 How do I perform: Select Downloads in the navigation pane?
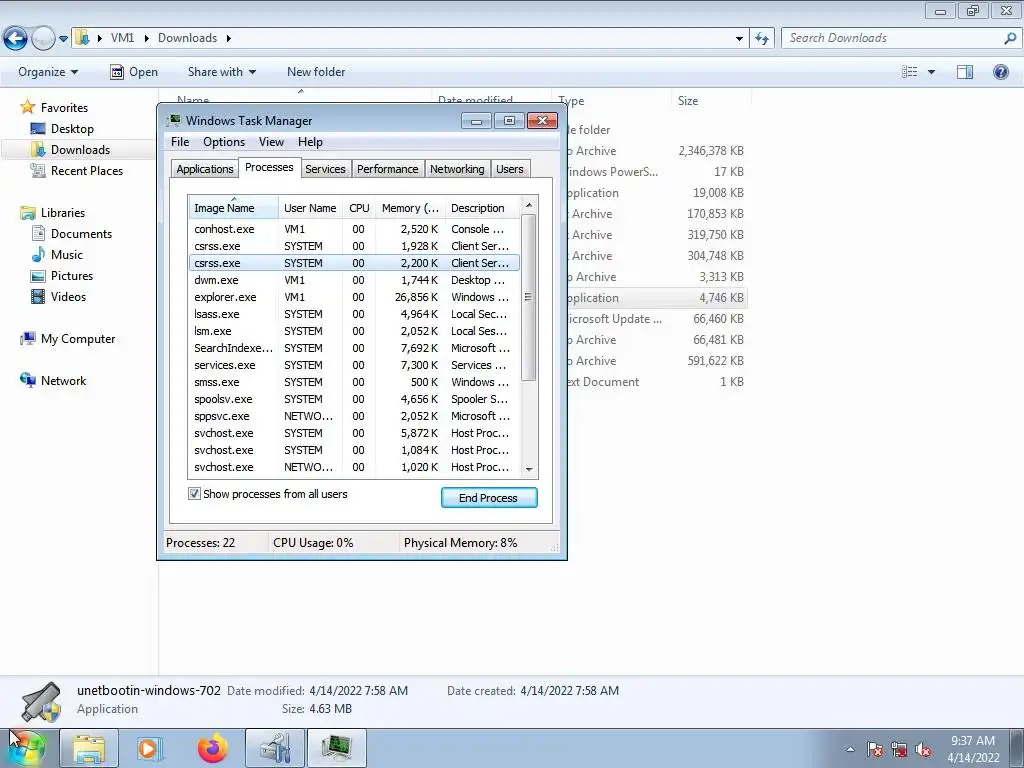pos(71,150)
